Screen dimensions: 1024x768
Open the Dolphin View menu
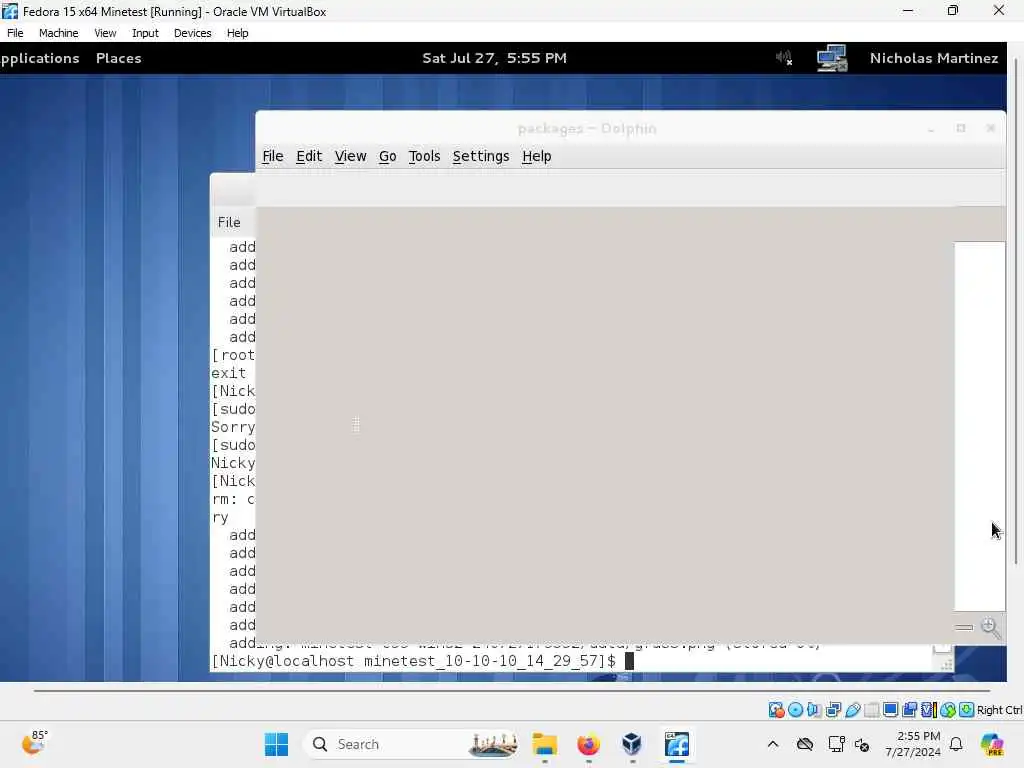350,156
